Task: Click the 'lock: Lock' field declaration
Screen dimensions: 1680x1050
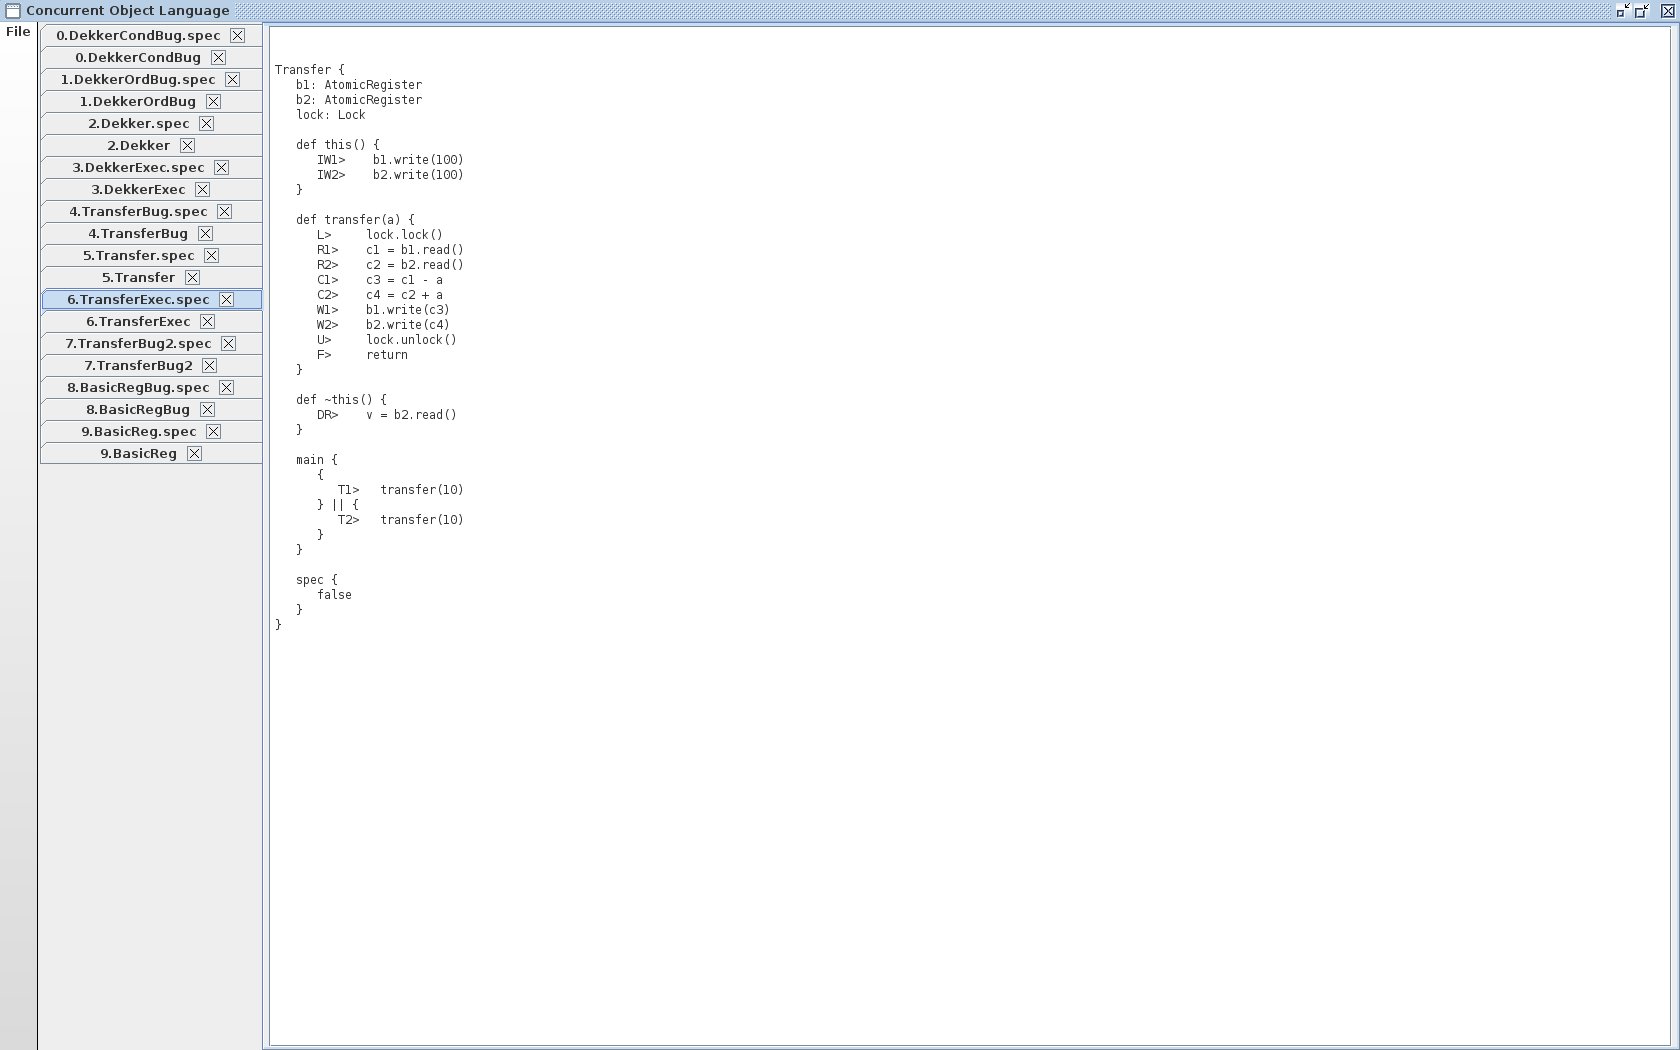Action: pos(330,115)
